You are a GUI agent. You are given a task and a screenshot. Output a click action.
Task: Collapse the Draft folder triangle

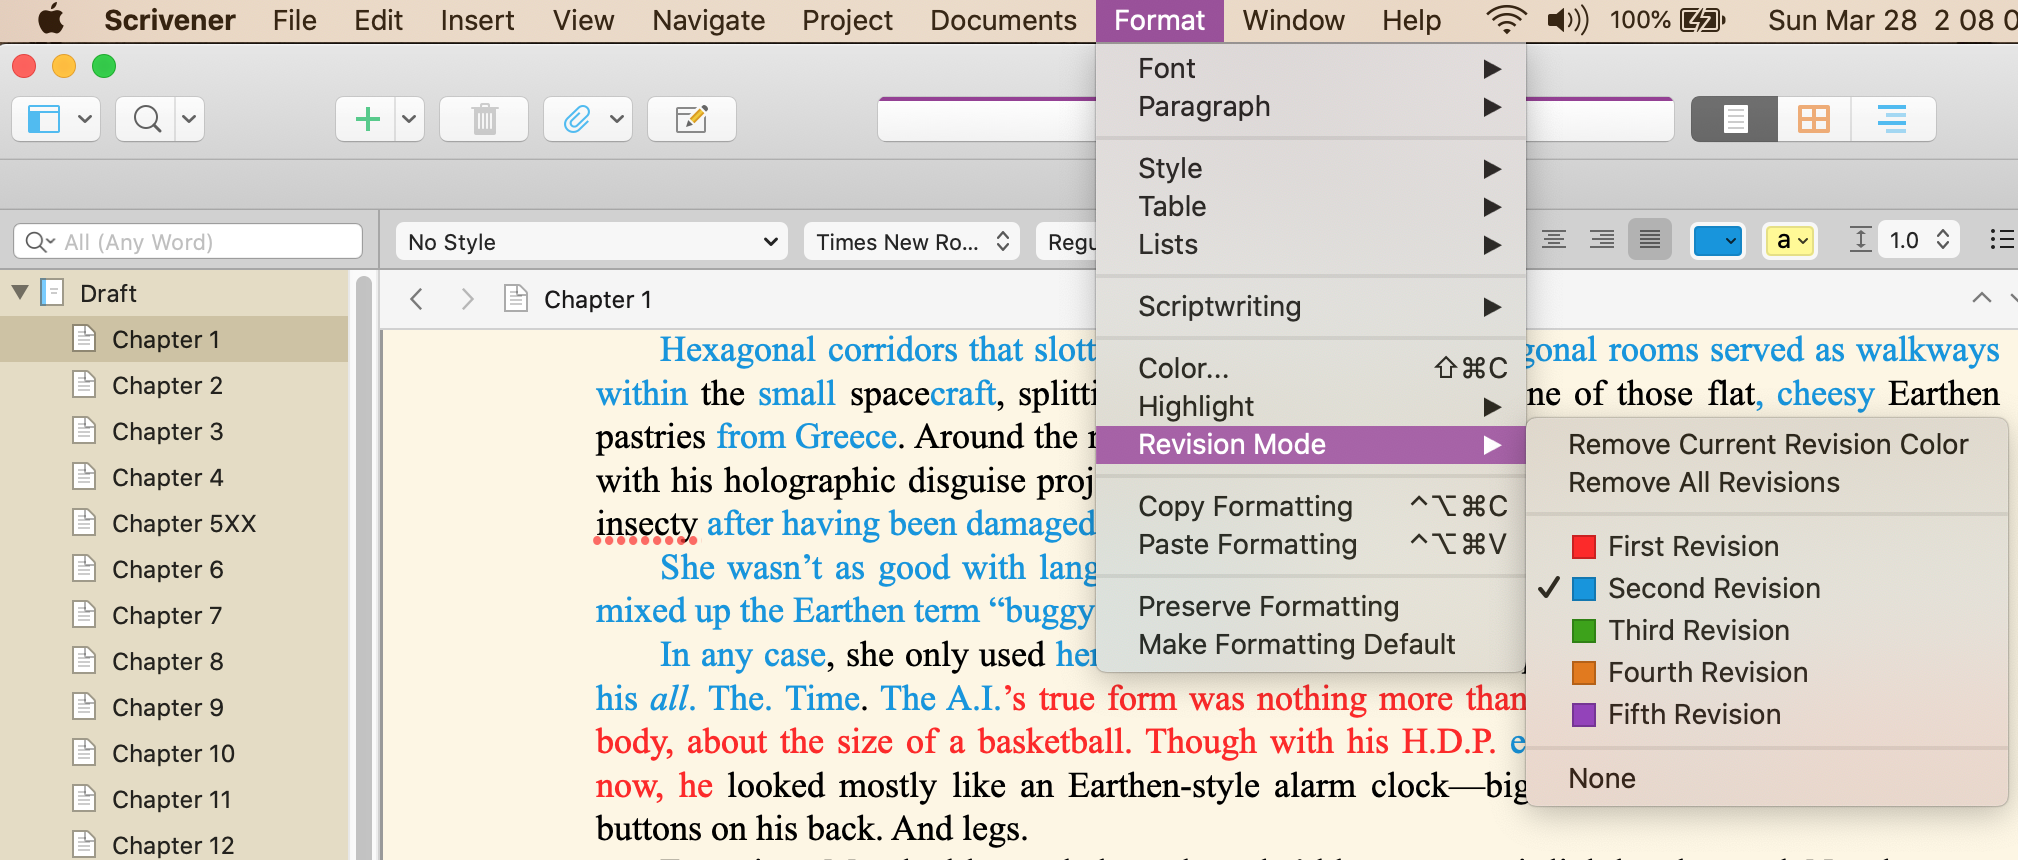(x=20, y=293)
